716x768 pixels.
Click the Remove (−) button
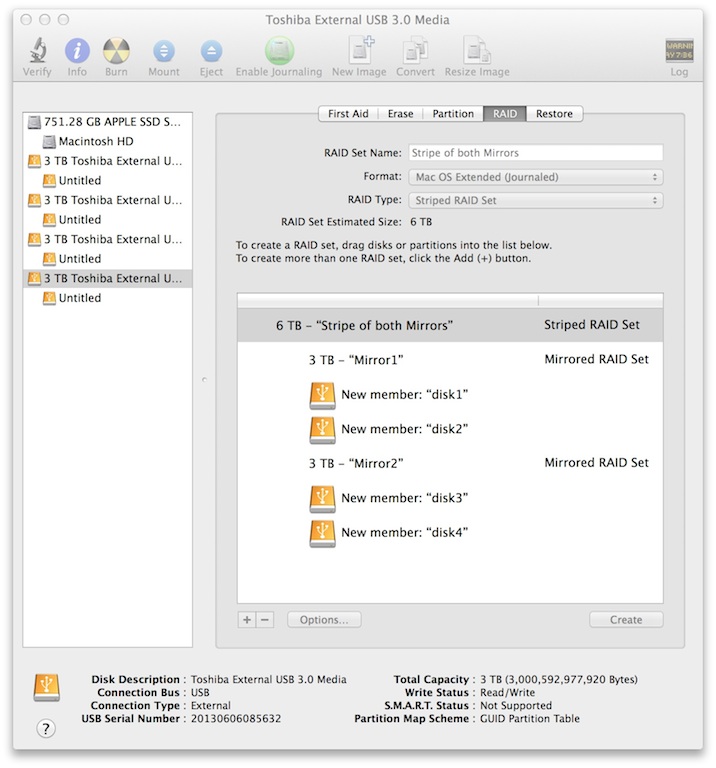pyautogui.click(x=265, y=620)
